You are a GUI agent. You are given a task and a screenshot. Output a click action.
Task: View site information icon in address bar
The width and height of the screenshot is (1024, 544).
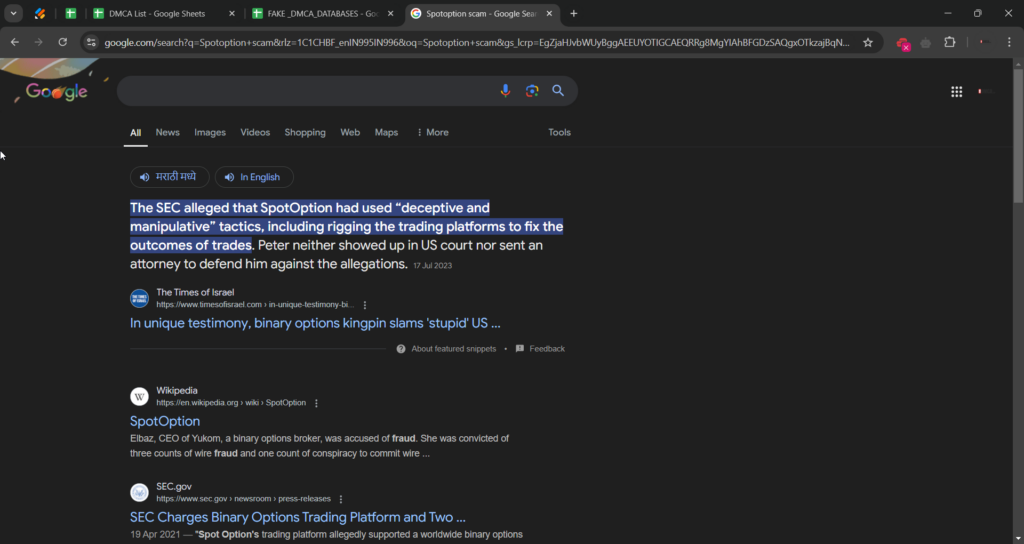tap(91, 42)
